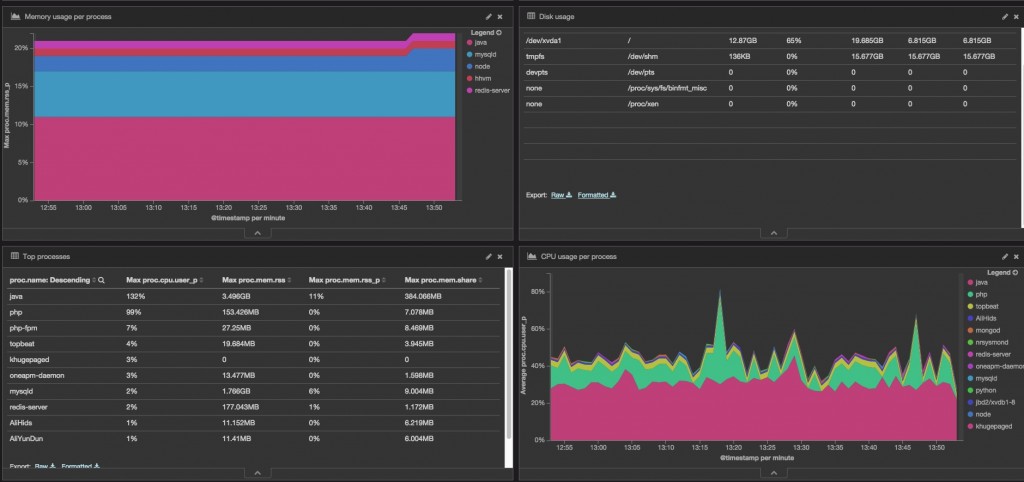
Task: Expand spy panel under Disk usage table
Action: click(774, 233)
